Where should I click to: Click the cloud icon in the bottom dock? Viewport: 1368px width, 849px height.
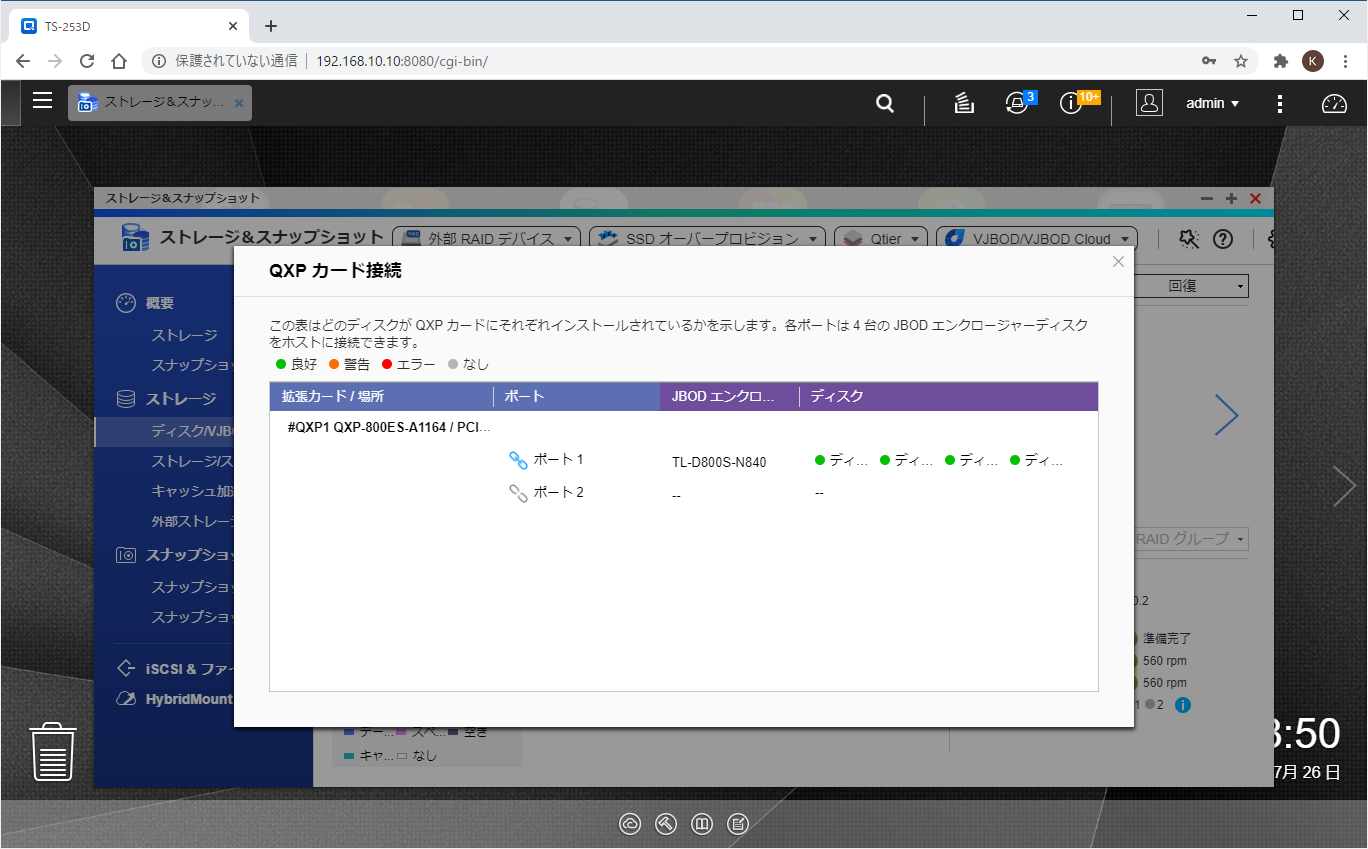pos(630,824)
